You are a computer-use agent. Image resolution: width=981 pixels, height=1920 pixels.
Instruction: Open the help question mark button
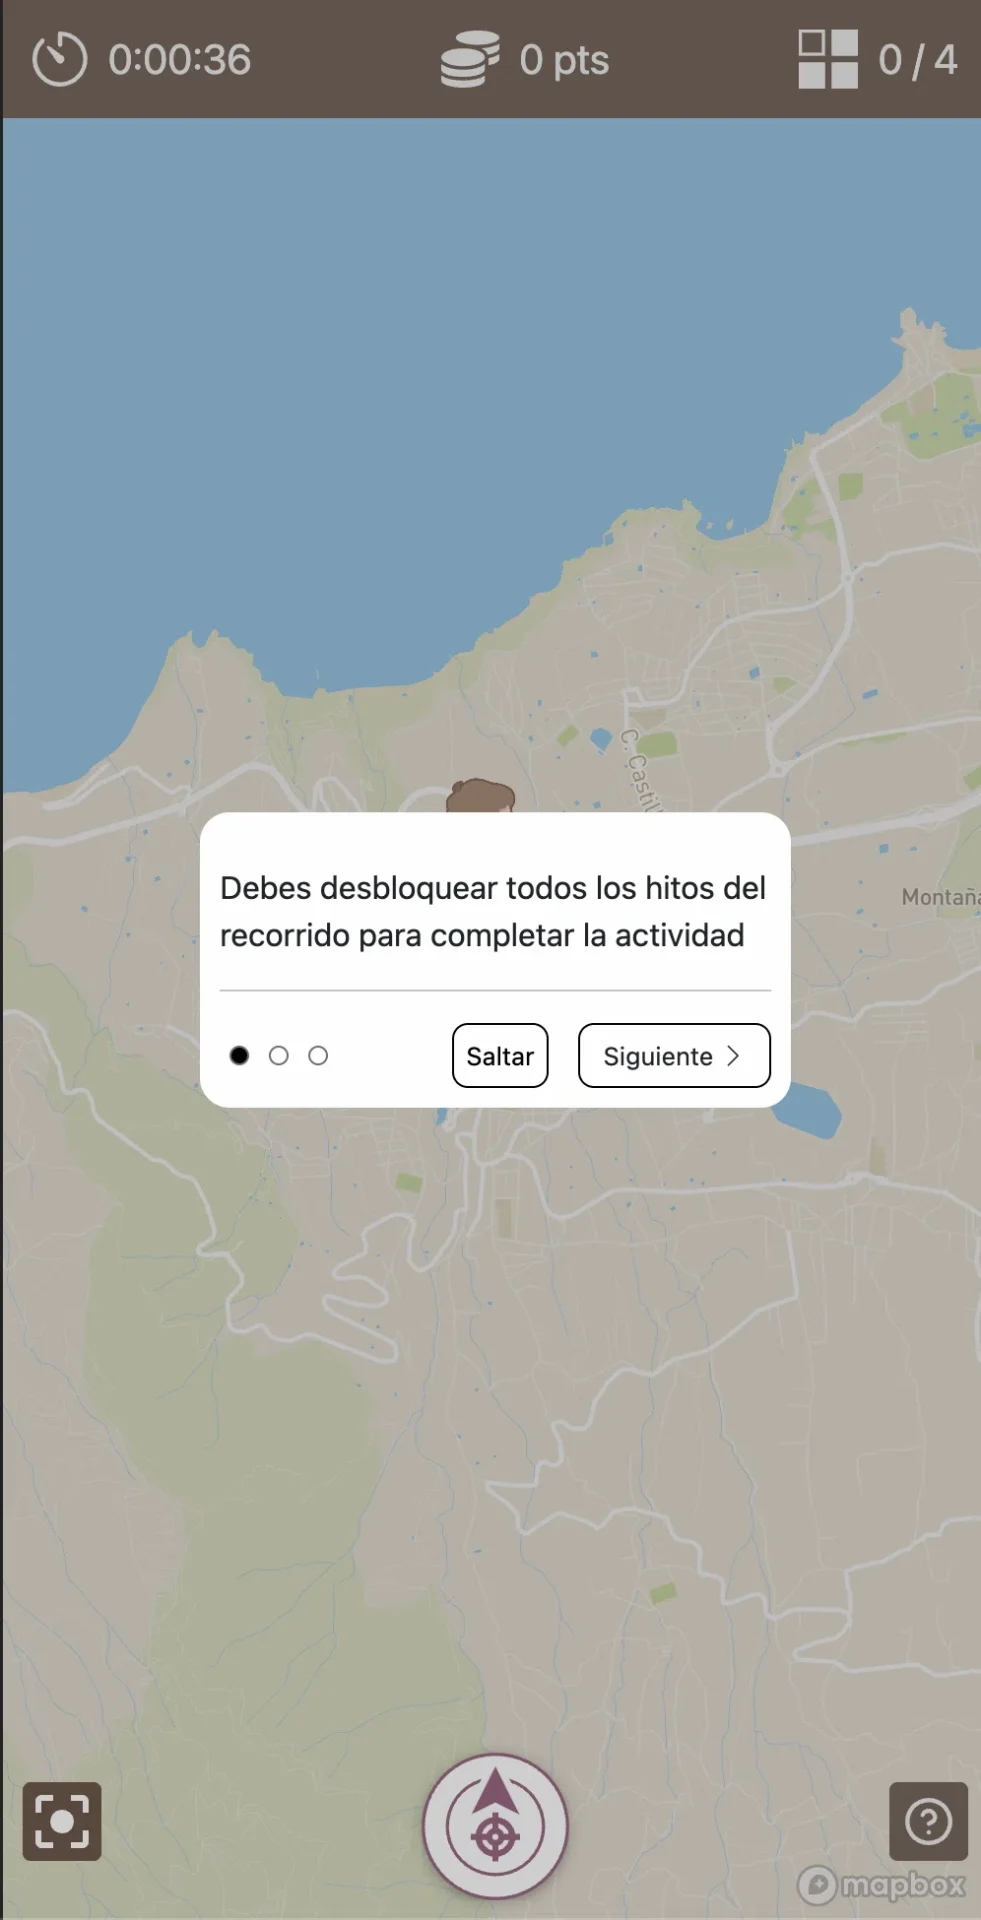click(x=928, y=1821)
